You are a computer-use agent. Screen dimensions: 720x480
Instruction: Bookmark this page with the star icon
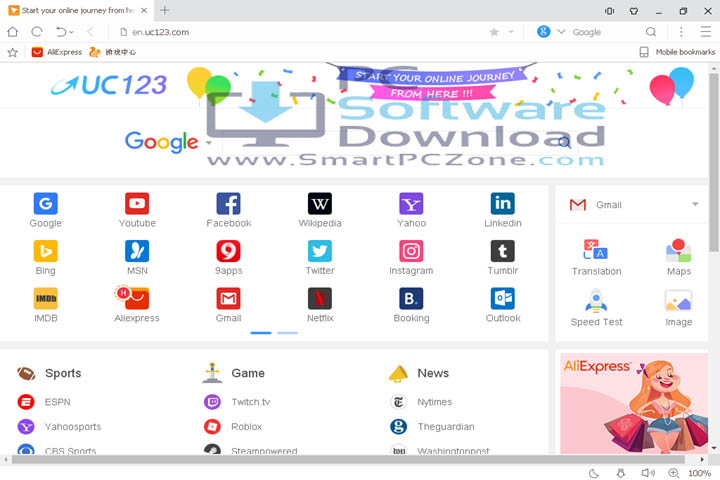point(494,32)
